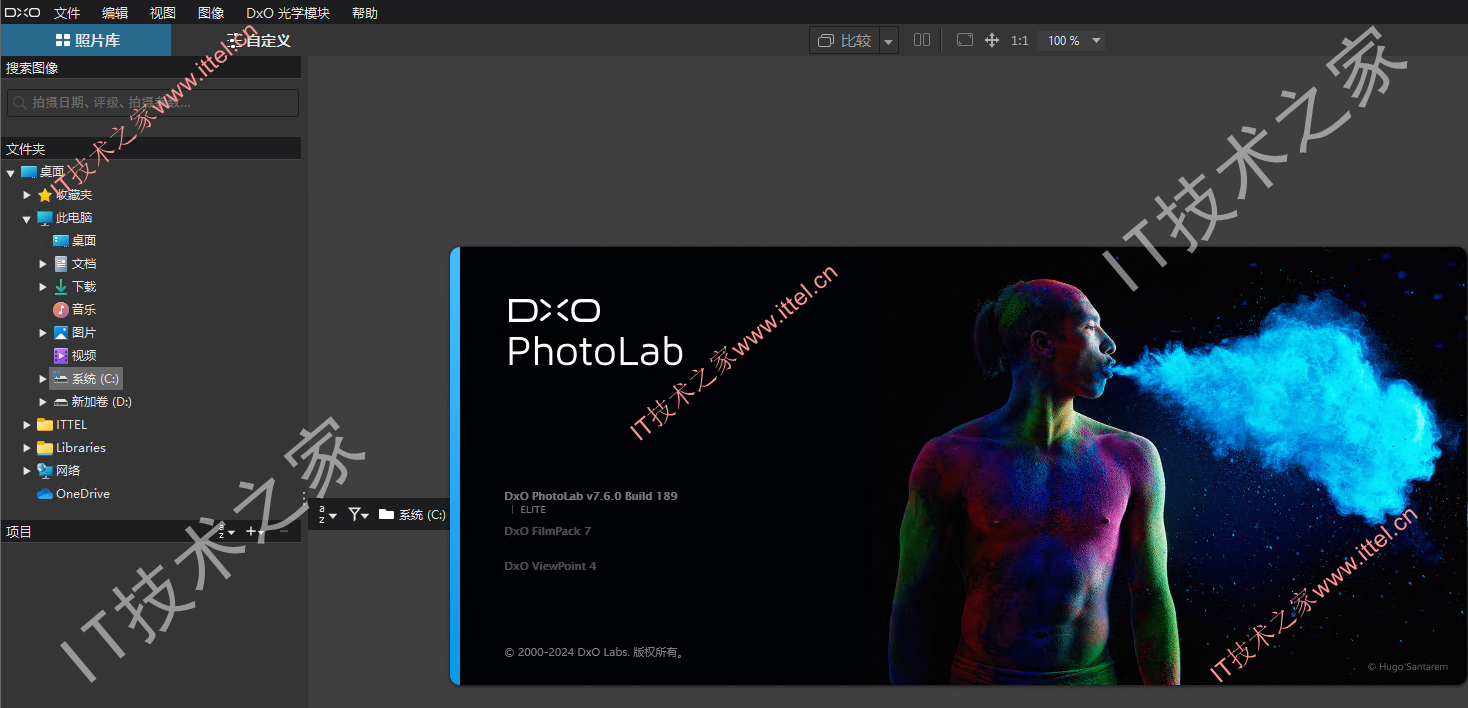Screen dimensions: 1468x708
Task: Click the 系统 (C:) folder path in browser bar
Action: pyautogui.click(x=412, y=515)
